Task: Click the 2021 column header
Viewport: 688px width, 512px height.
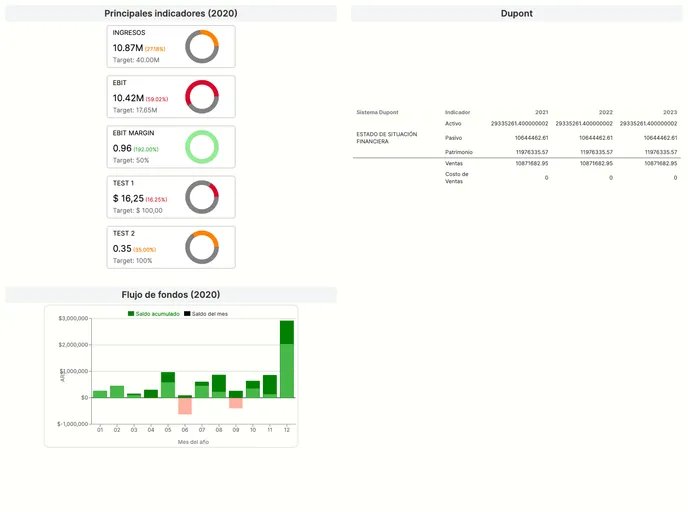Action: pyautogui.click(x=541, y=112)
